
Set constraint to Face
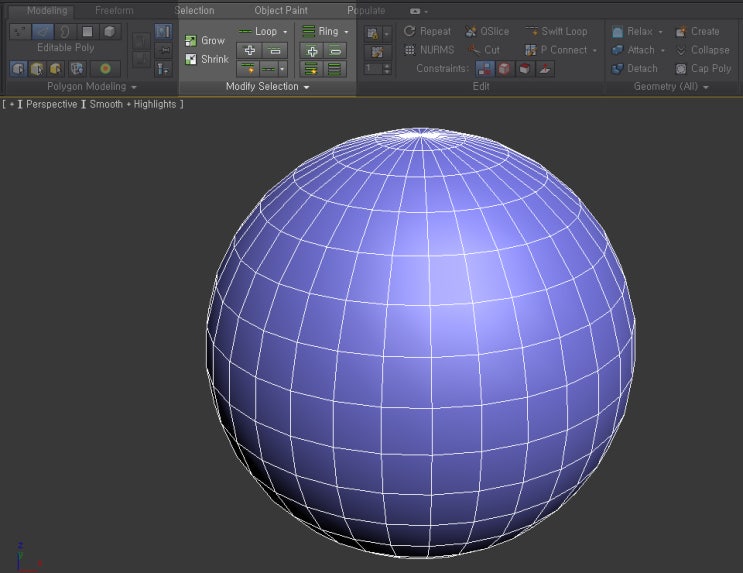coord(525,69)
